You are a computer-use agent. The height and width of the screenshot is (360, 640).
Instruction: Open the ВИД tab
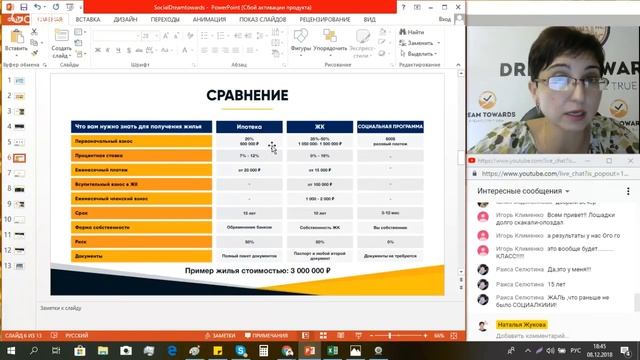[x=369, y=19]
